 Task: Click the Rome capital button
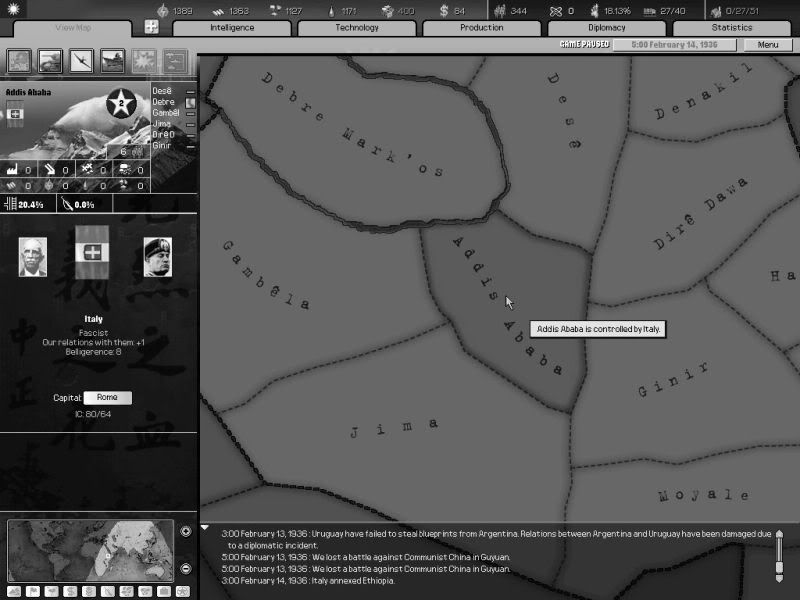[107, 397]
